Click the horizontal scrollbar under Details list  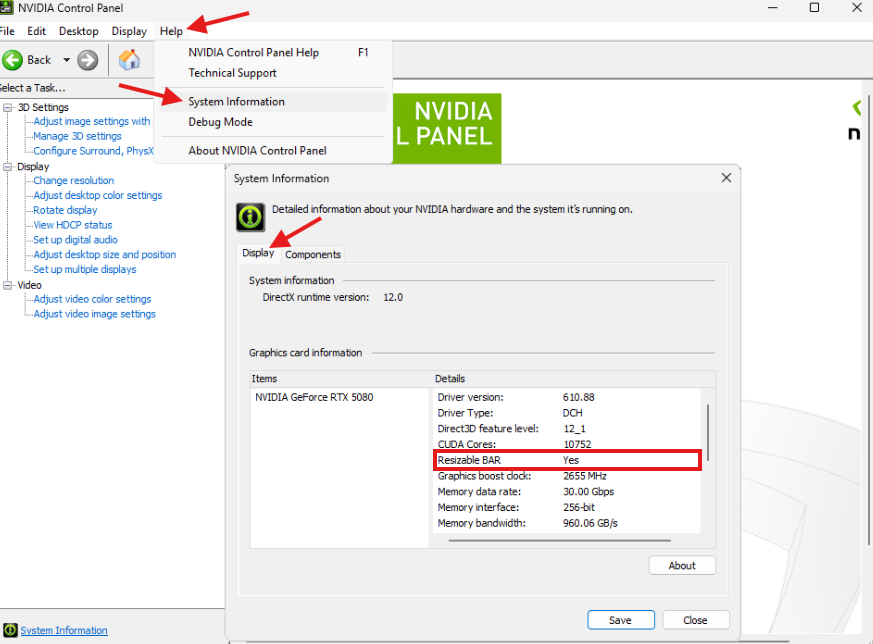point(560,540)
